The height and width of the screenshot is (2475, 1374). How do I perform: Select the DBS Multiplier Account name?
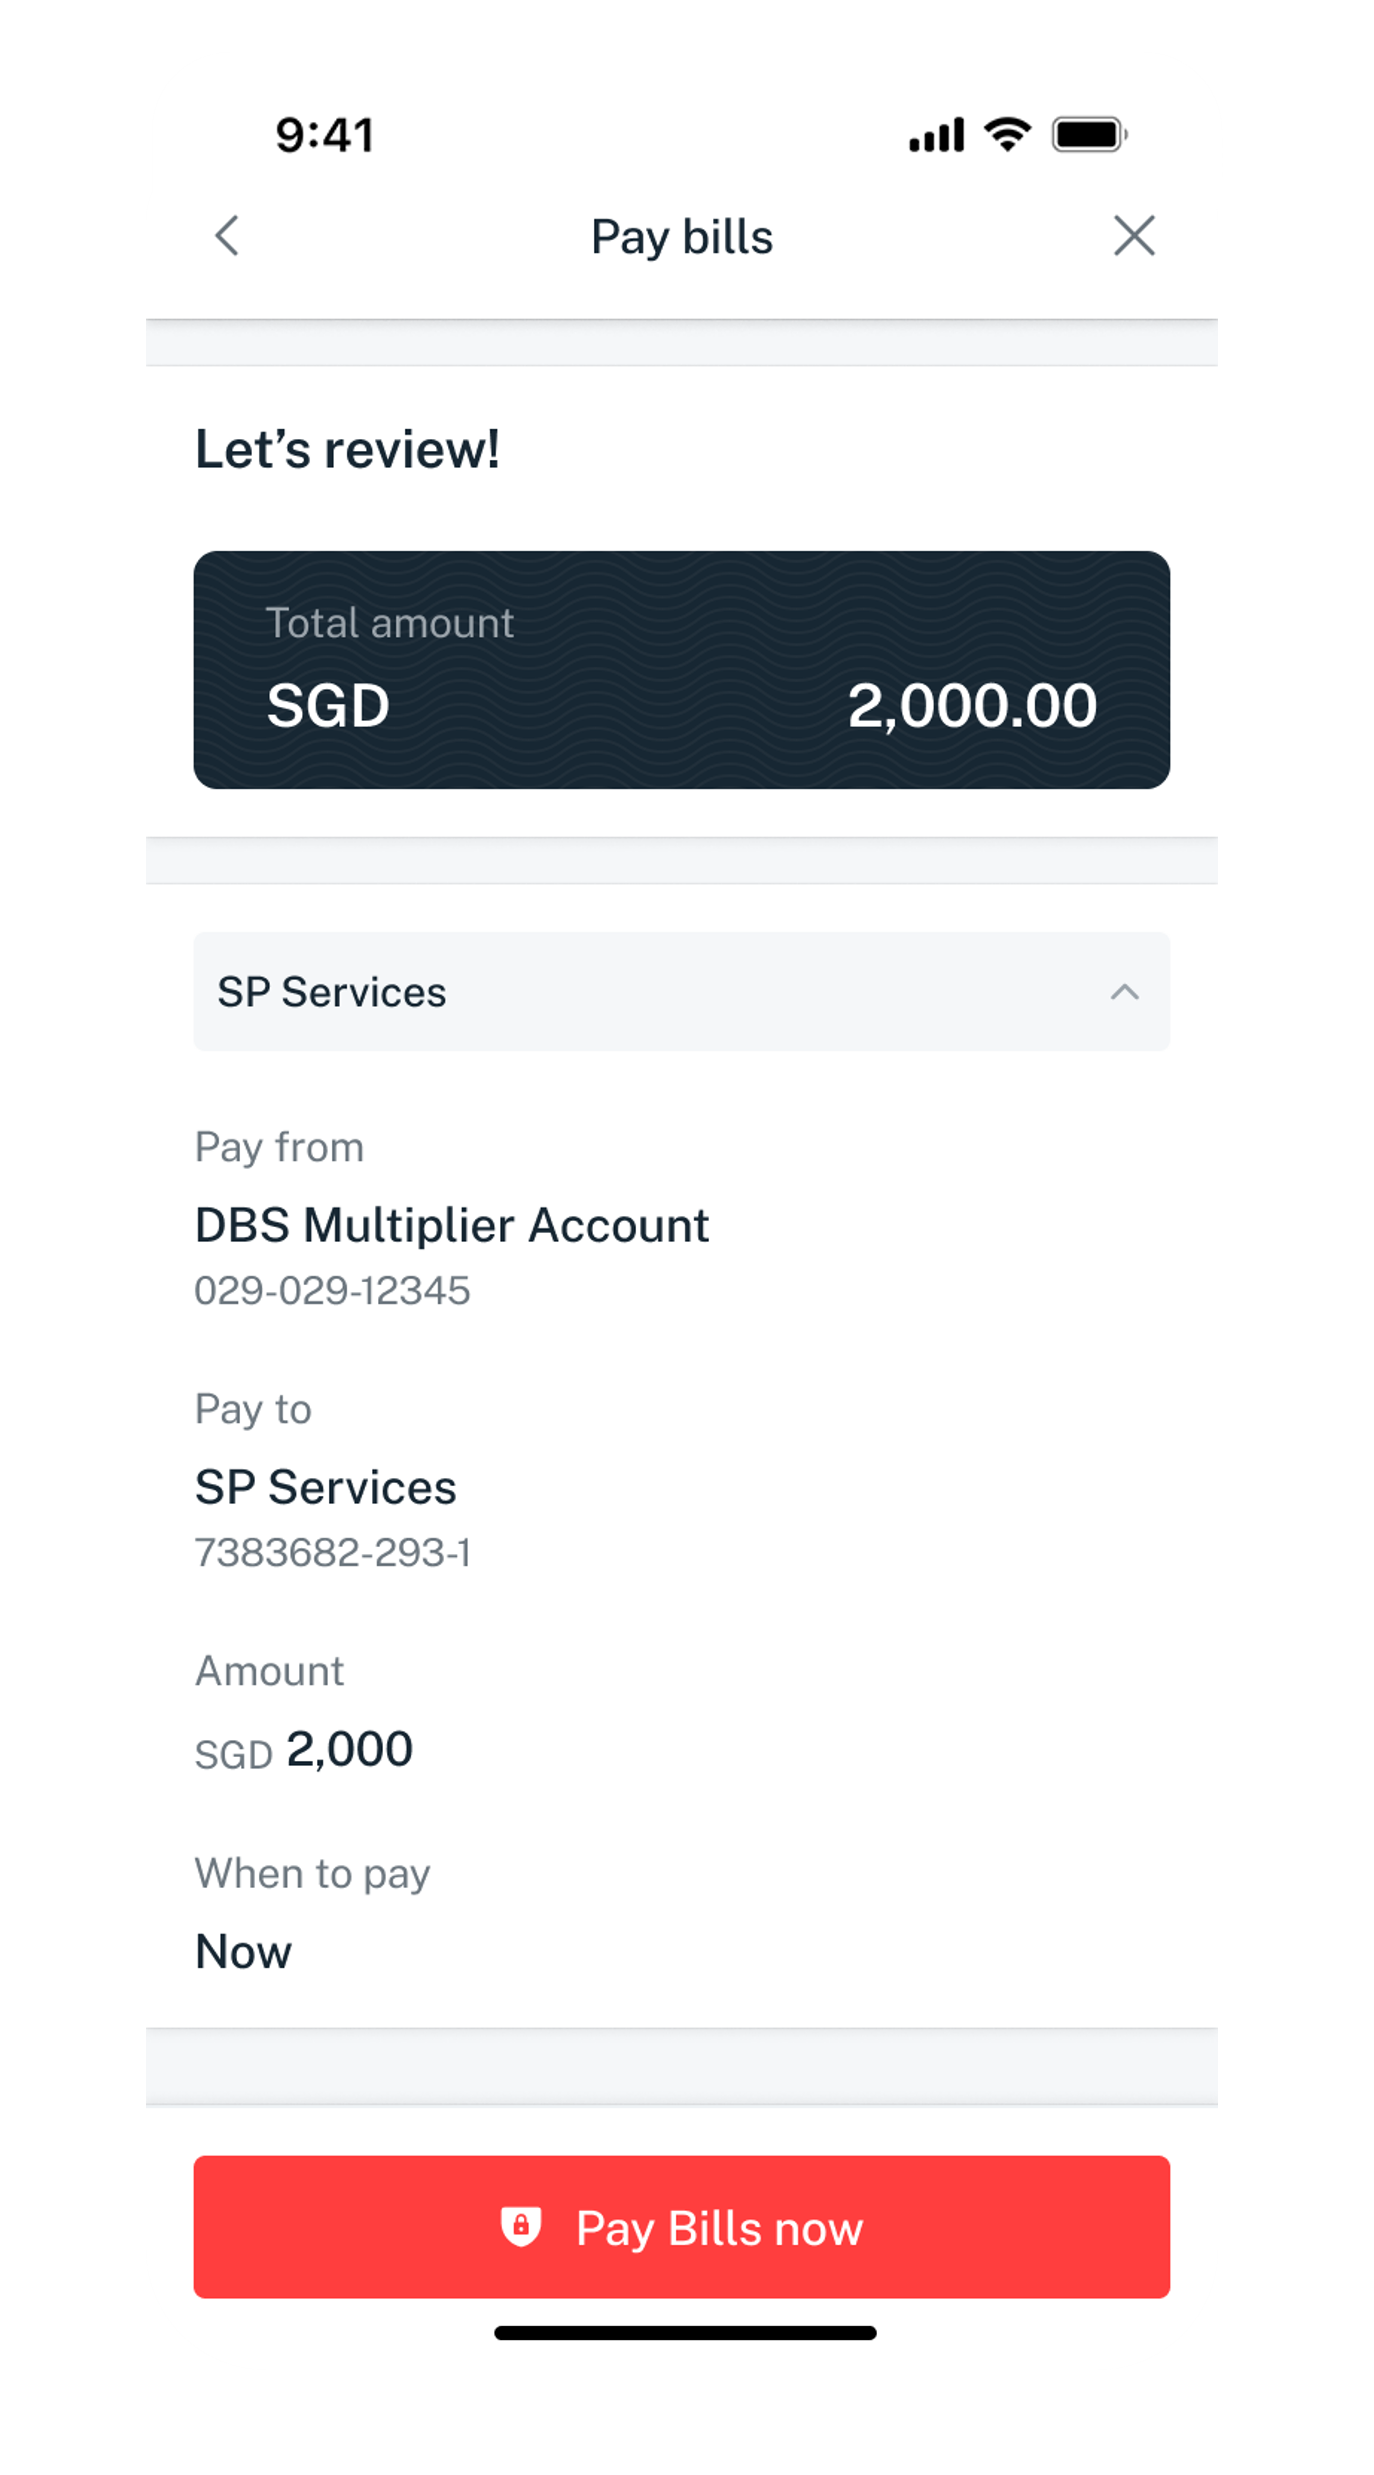click(x=451, y=1225)
